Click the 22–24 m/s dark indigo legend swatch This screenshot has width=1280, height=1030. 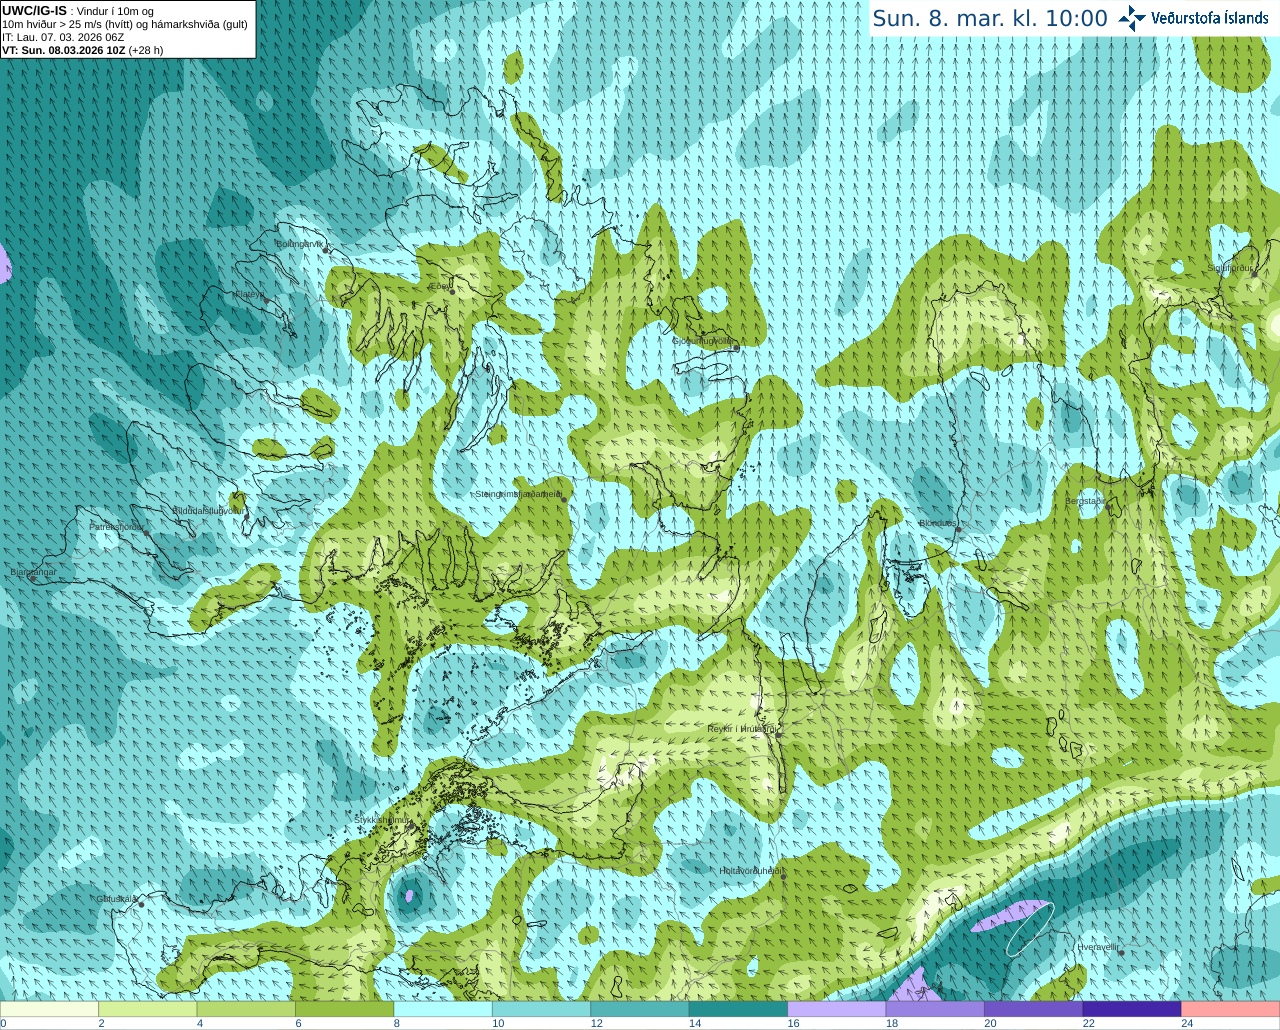(x=1132, y=1009)
